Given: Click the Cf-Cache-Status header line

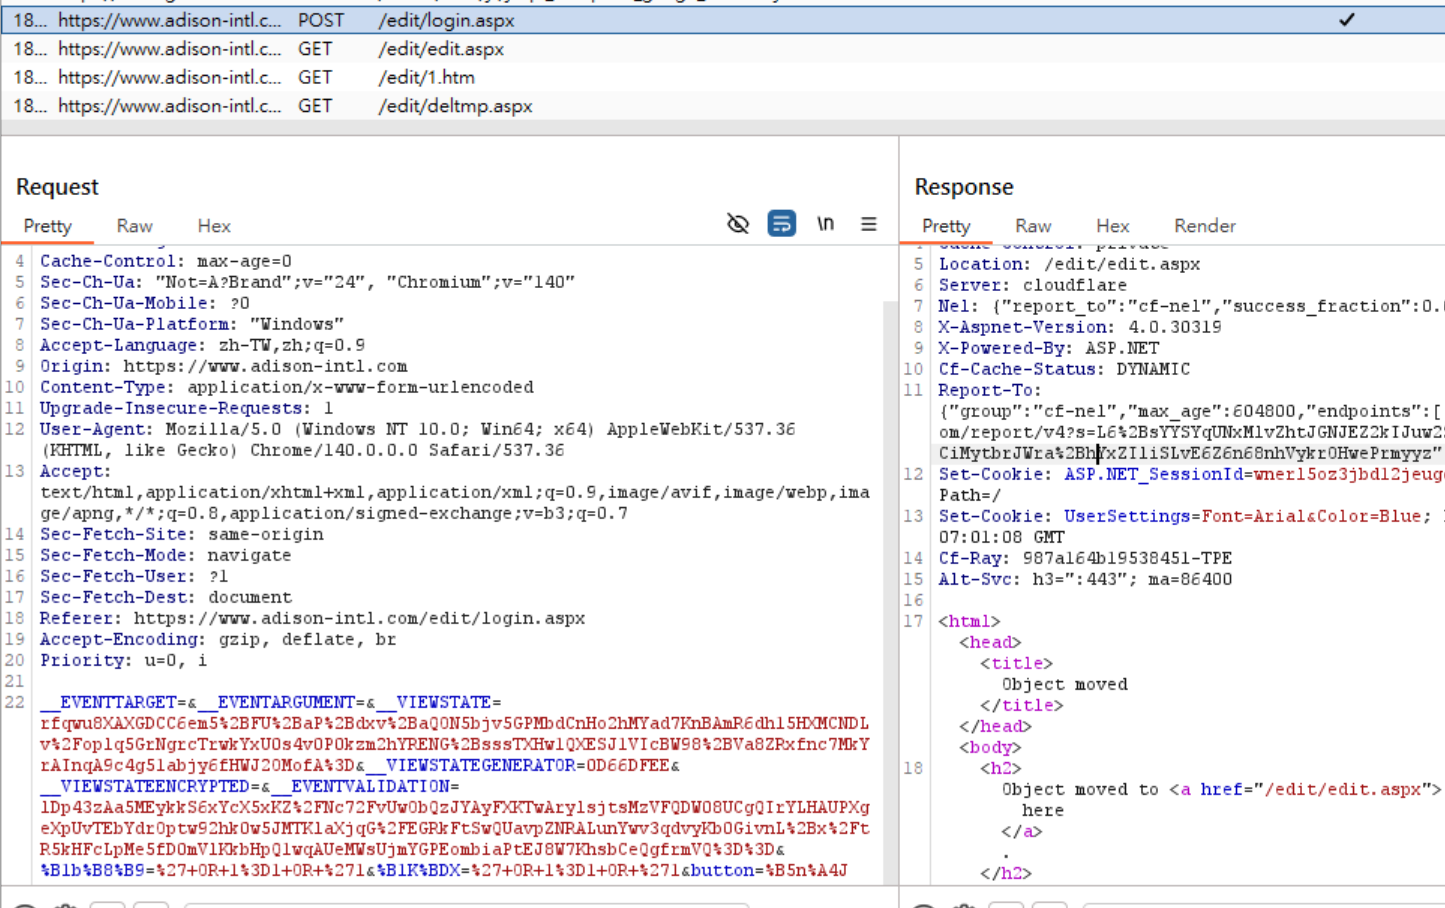Looking at the screenshot, I should click(1064, 369).
